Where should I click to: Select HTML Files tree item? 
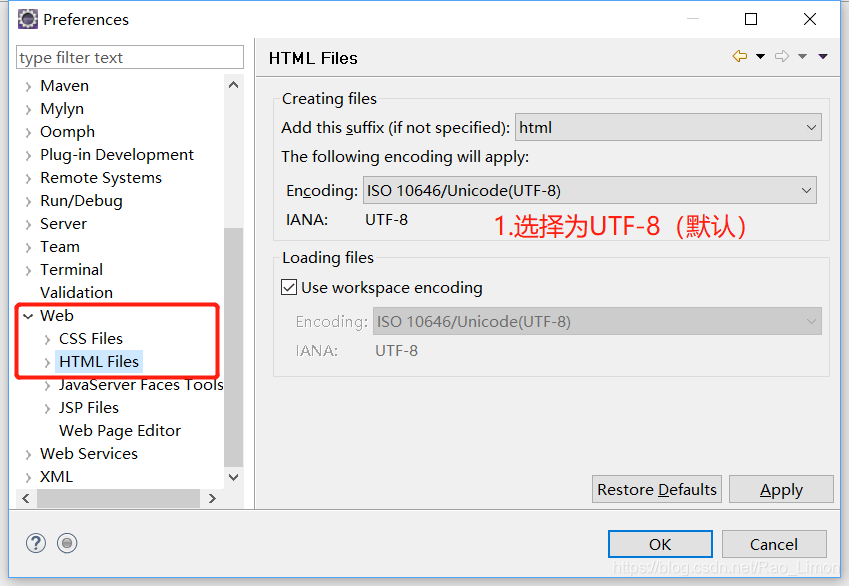pyautogui.click(x=99, y=361)
